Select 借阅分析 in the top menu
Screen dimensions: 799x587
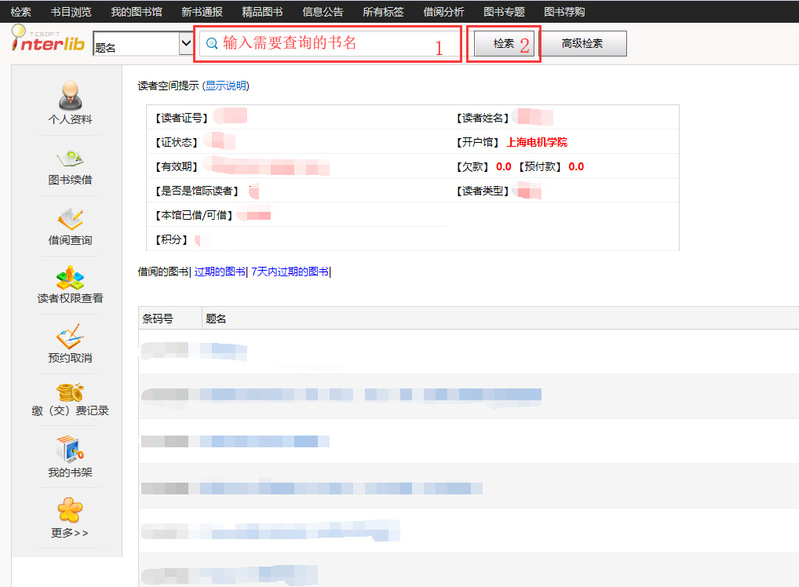(443, 12)
